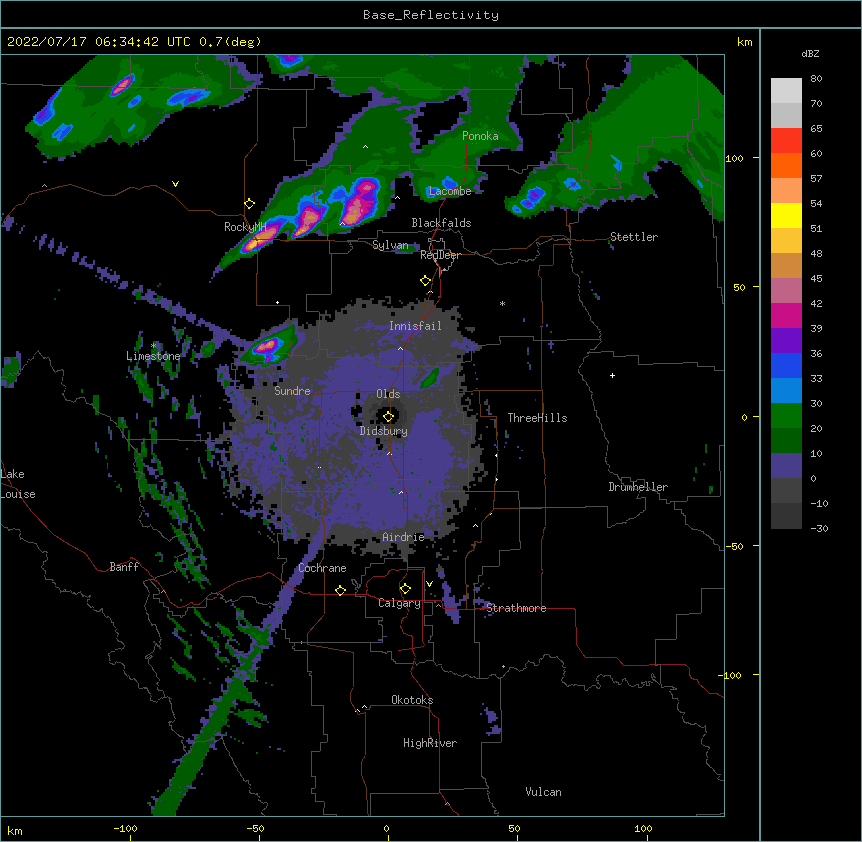Select the slate purple 10 dBZ swatch
Viewport: 862px width, 842px height.
point(786,466)
